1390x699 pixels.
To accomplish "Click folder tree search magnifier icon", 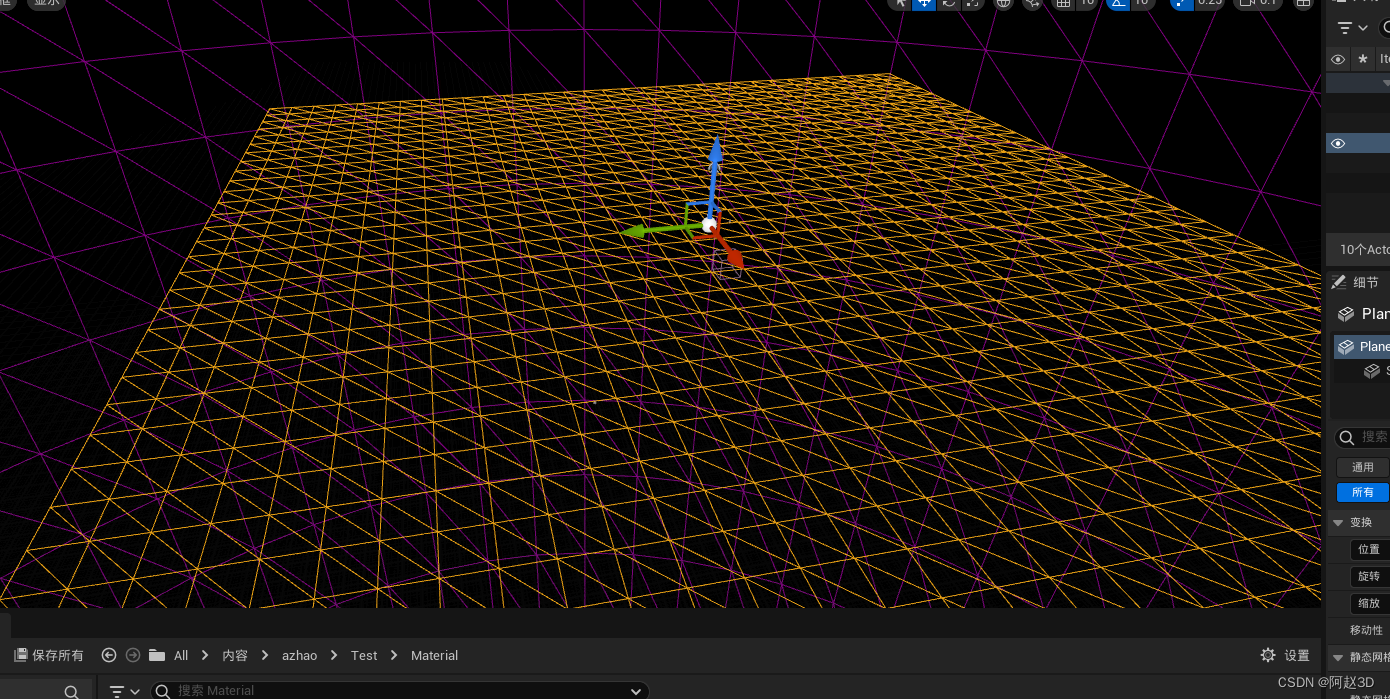I will [71, 692].
